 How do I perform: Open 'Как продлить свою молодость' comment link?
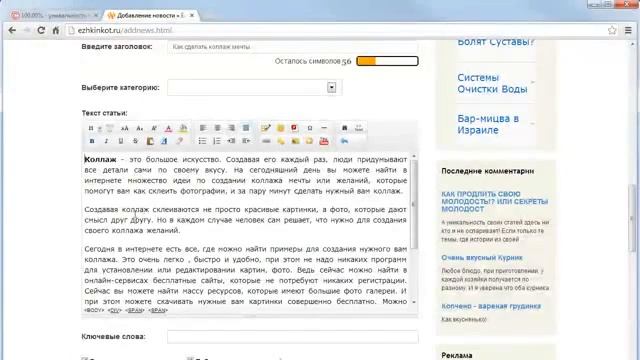click(495, 202)
